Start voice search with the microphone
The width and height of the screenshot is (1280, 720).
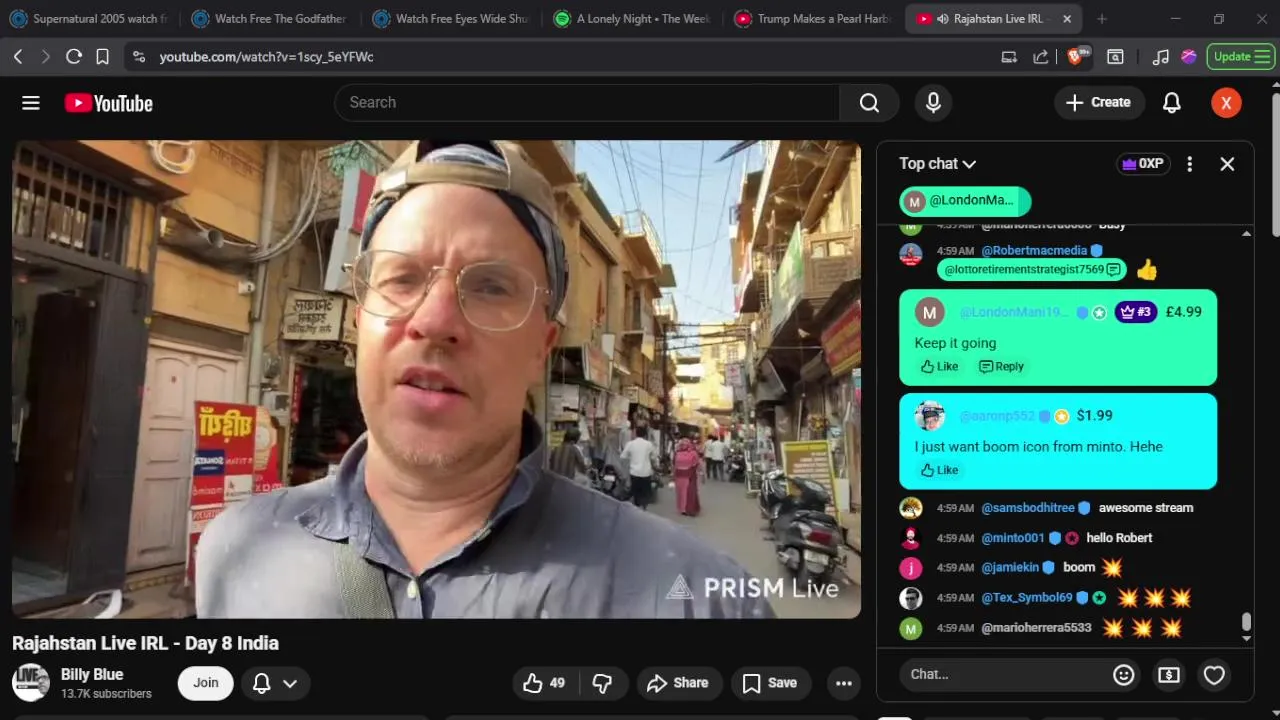click(x=933, y=103)
